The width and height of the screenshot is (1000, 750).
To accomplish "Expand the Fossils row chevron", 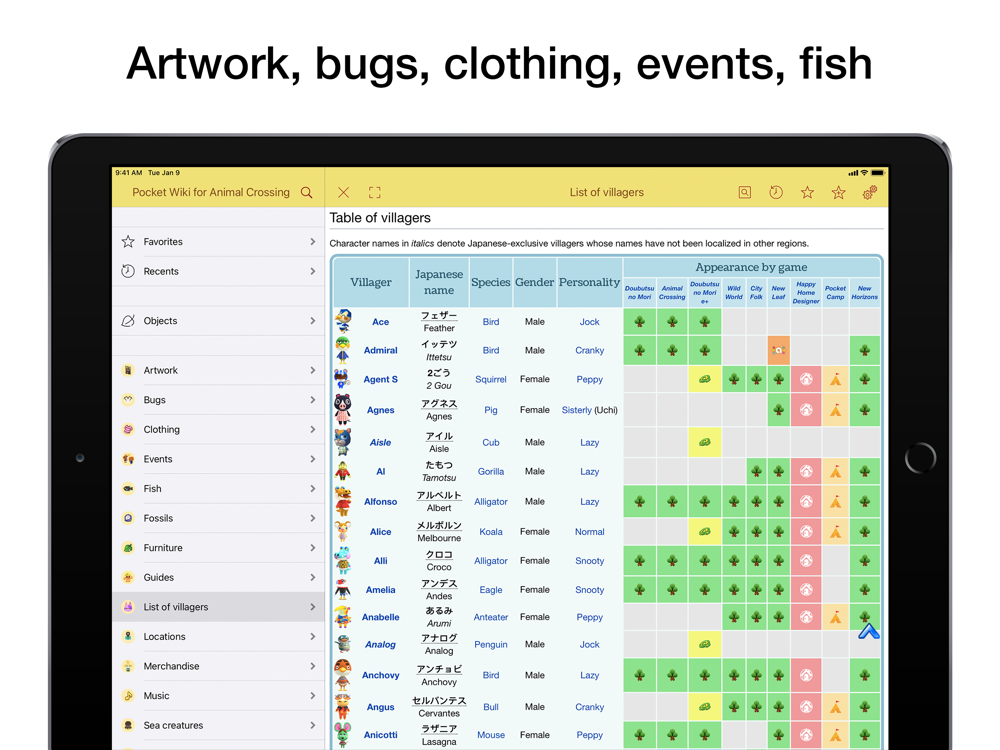I will coord(312,518).
